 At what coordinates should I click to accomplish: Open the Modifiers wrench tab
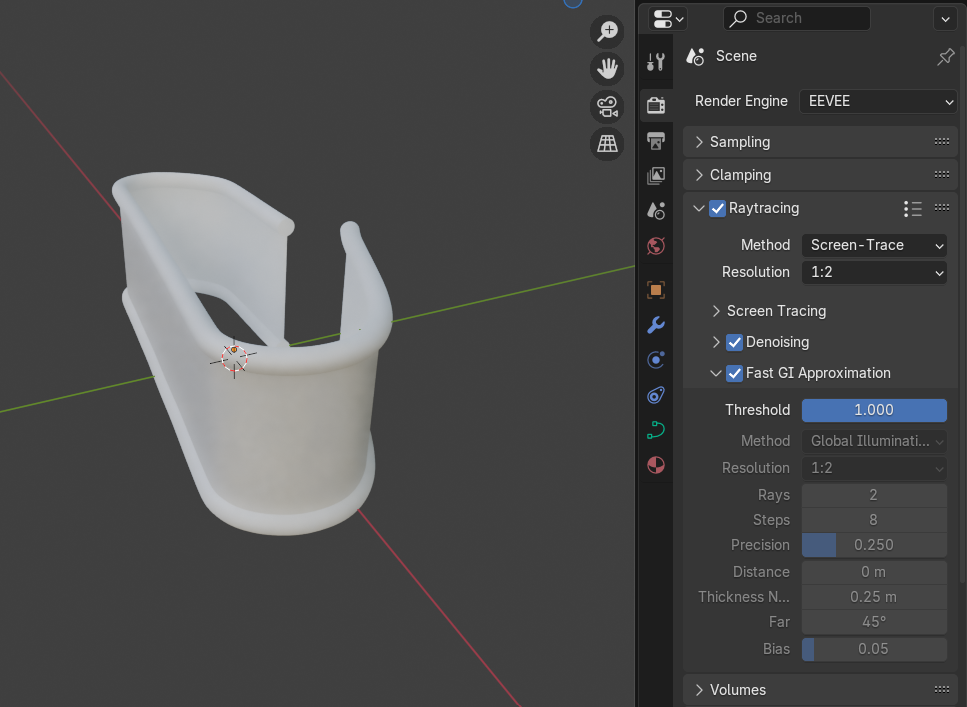pos(656,325)
